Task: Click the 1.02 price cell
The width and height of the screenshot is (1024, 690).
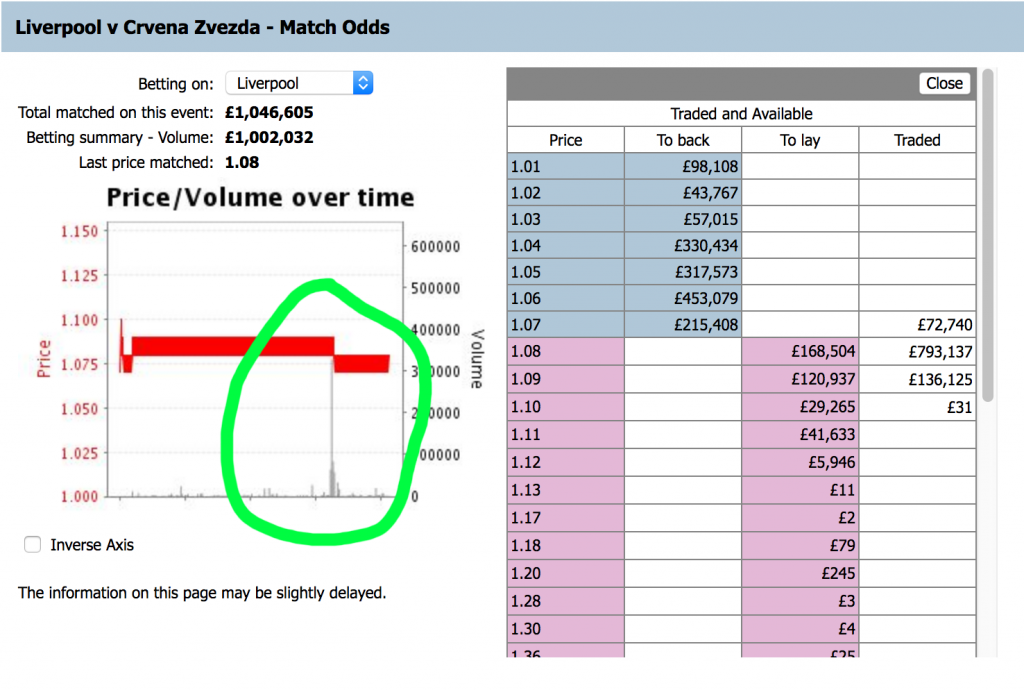Action: 566,193
